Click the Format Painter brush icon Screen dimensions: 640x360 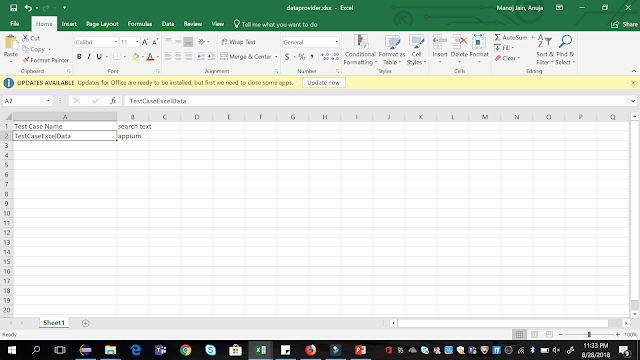click(x=26, y=60)
